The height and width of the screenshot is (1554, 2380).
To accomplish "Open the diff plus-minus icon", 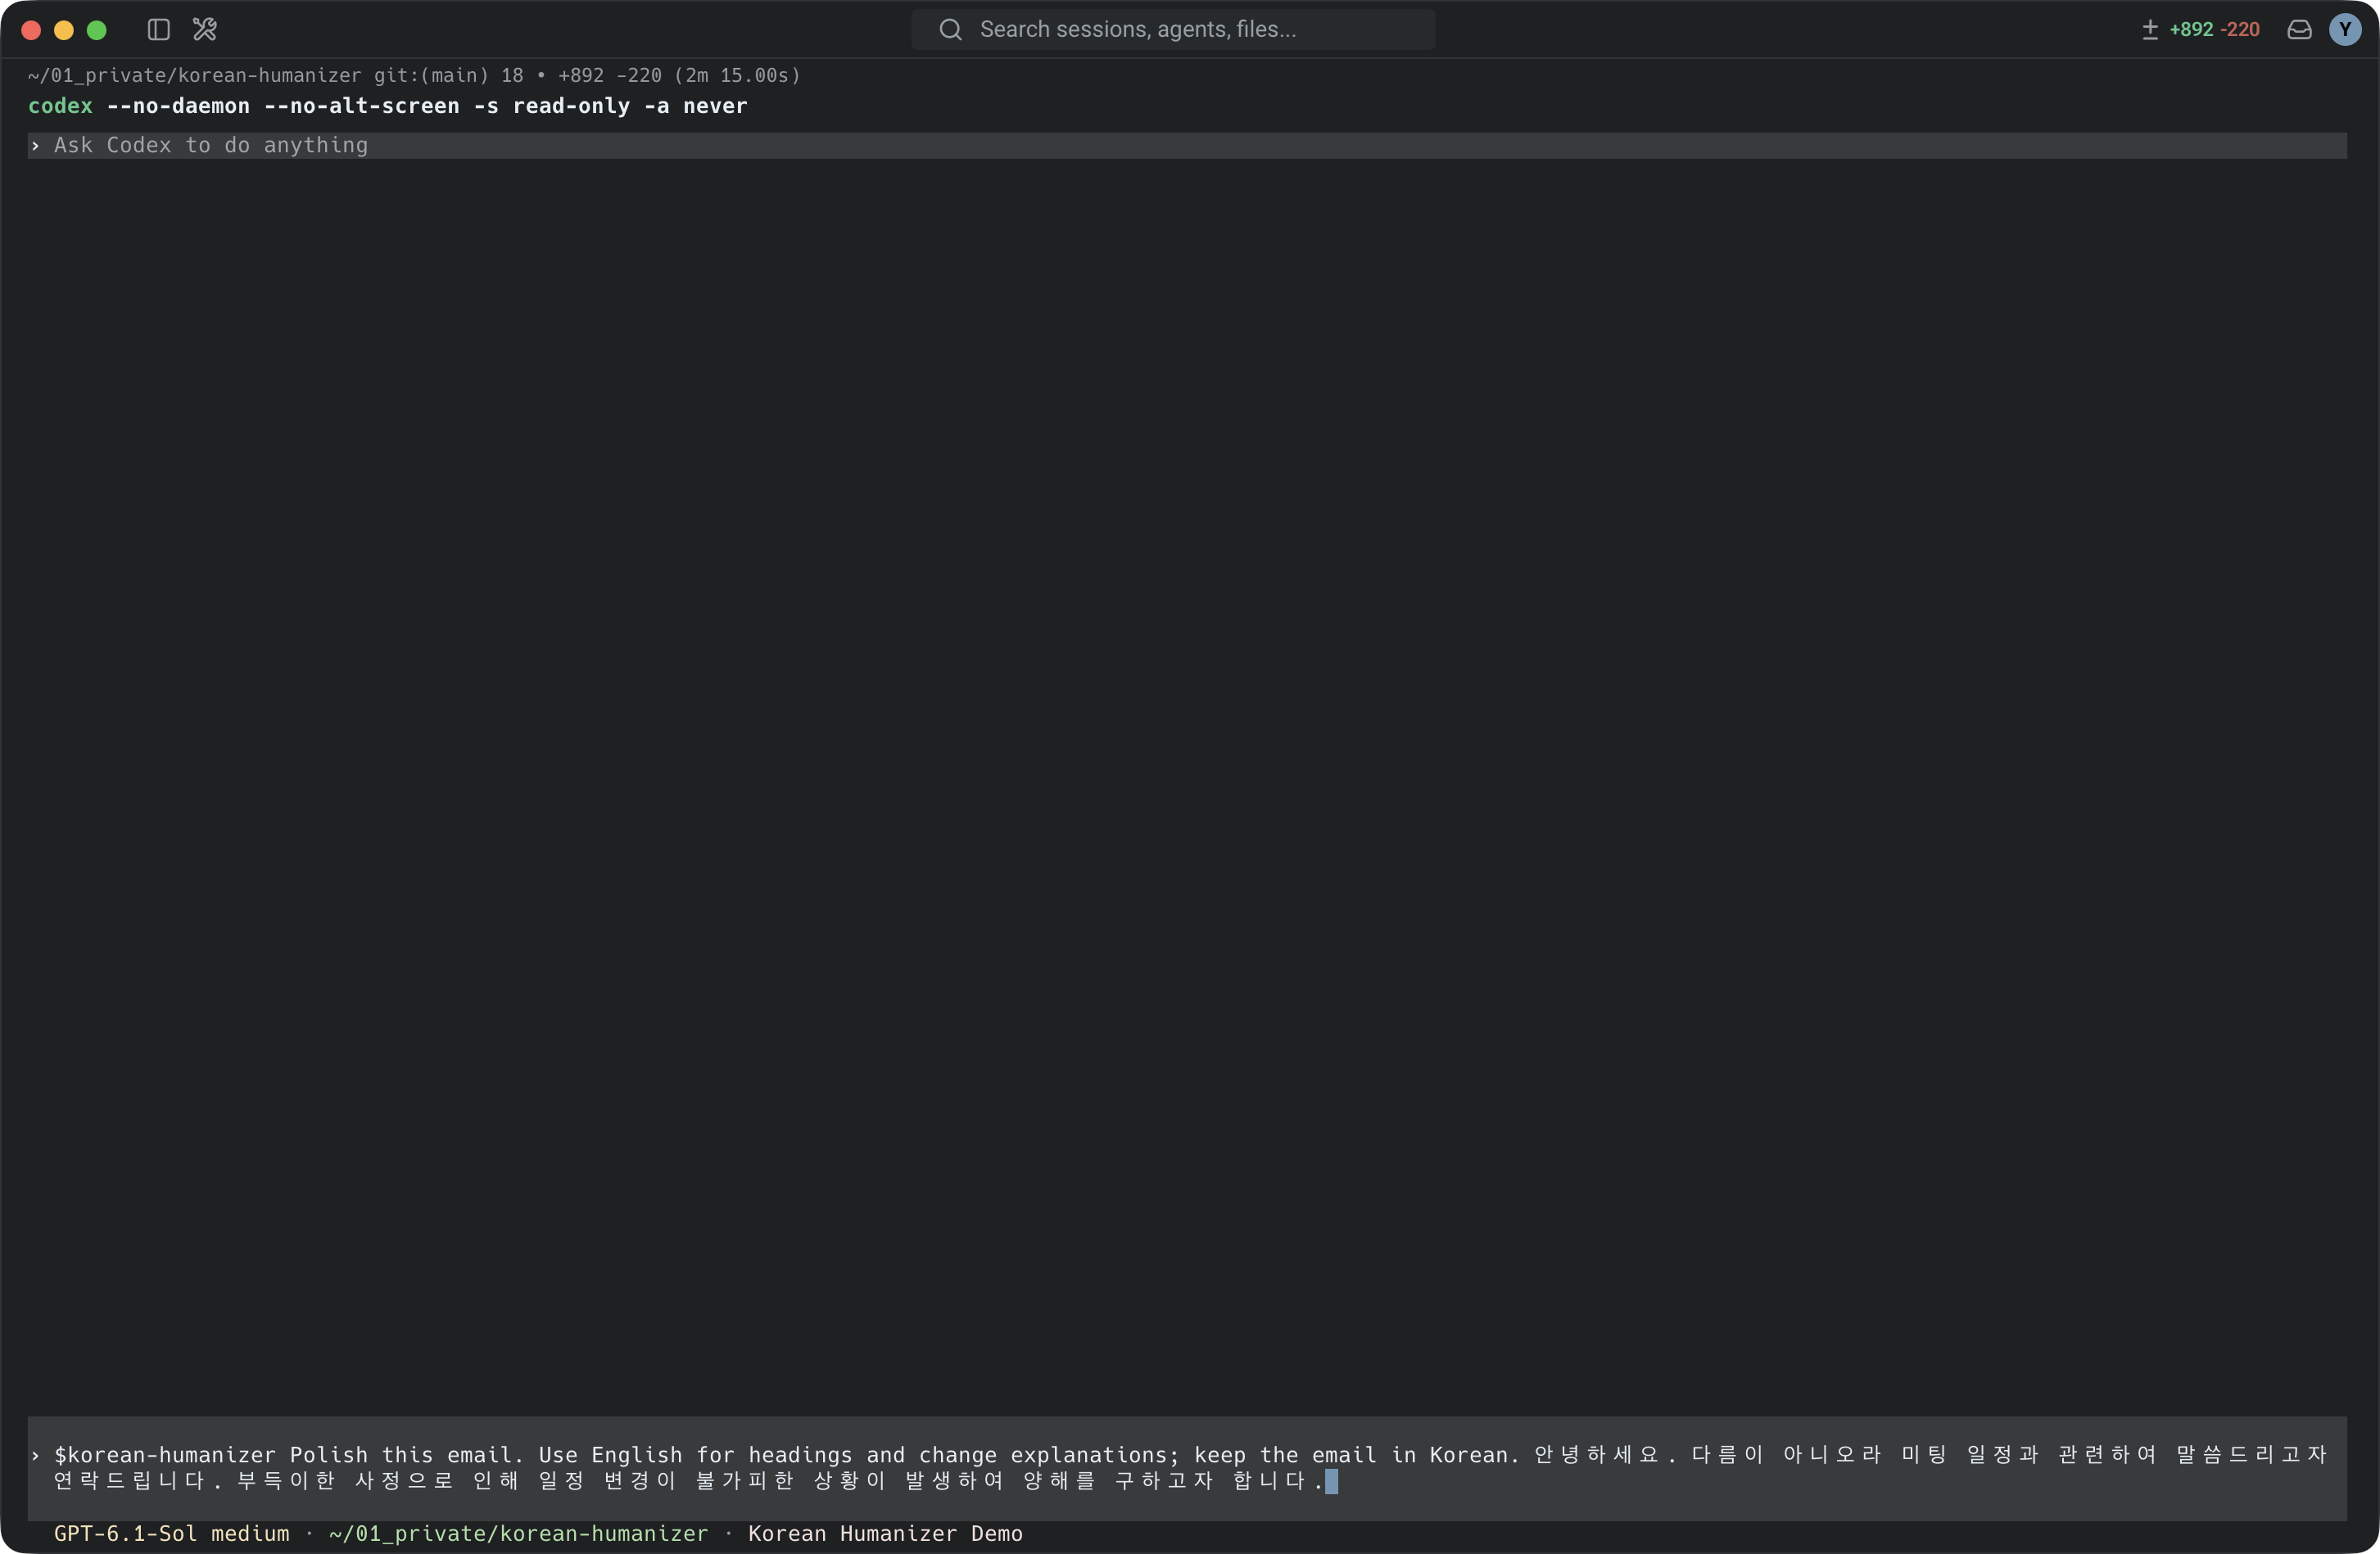I will tap(2150, 30).
